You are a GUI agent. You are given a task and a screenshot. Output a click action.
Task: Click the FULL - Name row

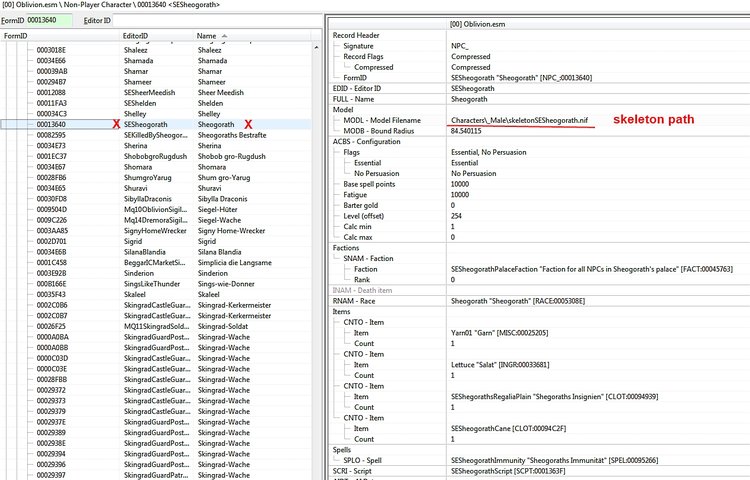pyautogui.click(x=539, y=99)
